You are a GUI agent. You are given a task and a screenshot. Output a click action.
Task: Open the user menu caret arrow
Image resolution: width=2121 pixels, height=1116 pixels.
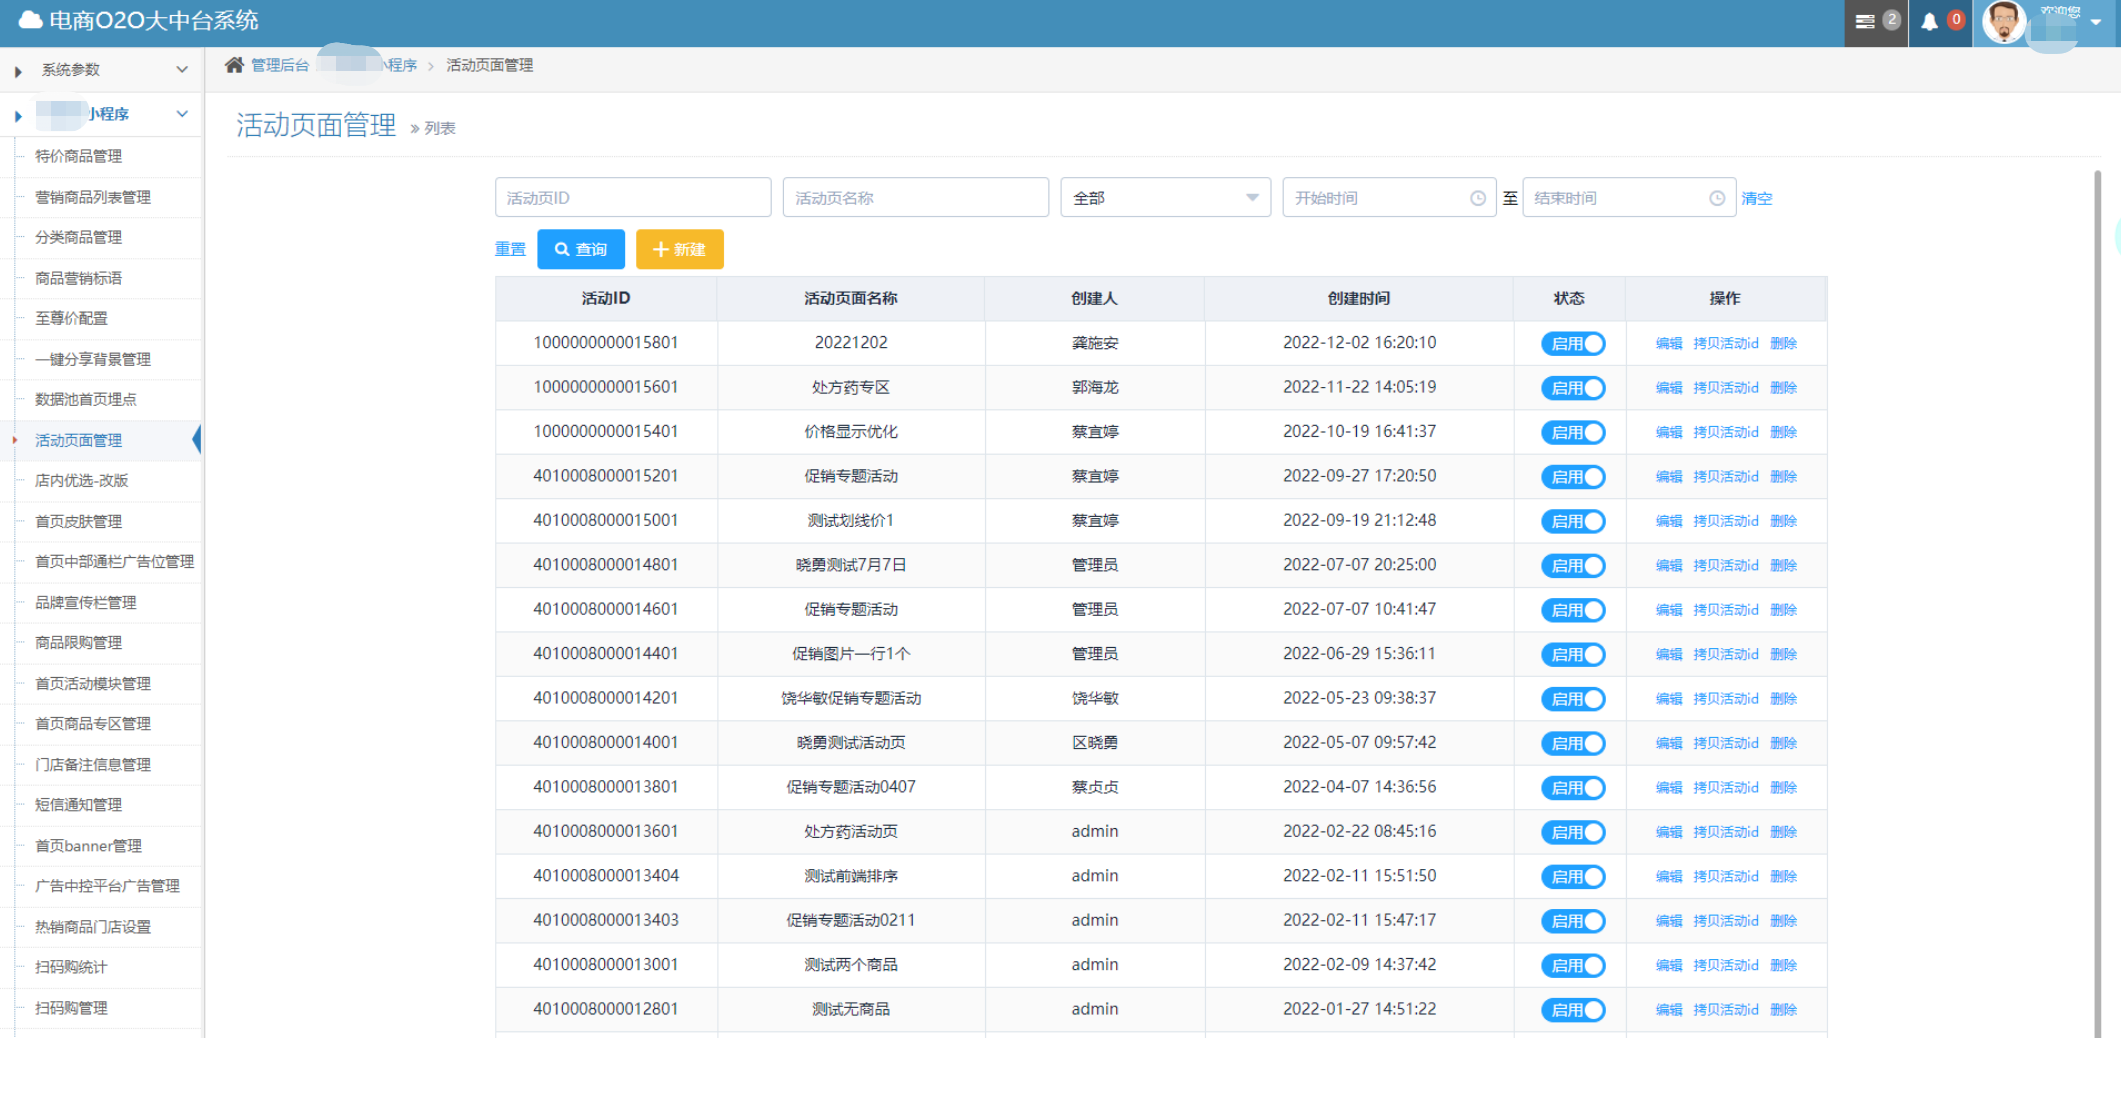[2096, 22]
